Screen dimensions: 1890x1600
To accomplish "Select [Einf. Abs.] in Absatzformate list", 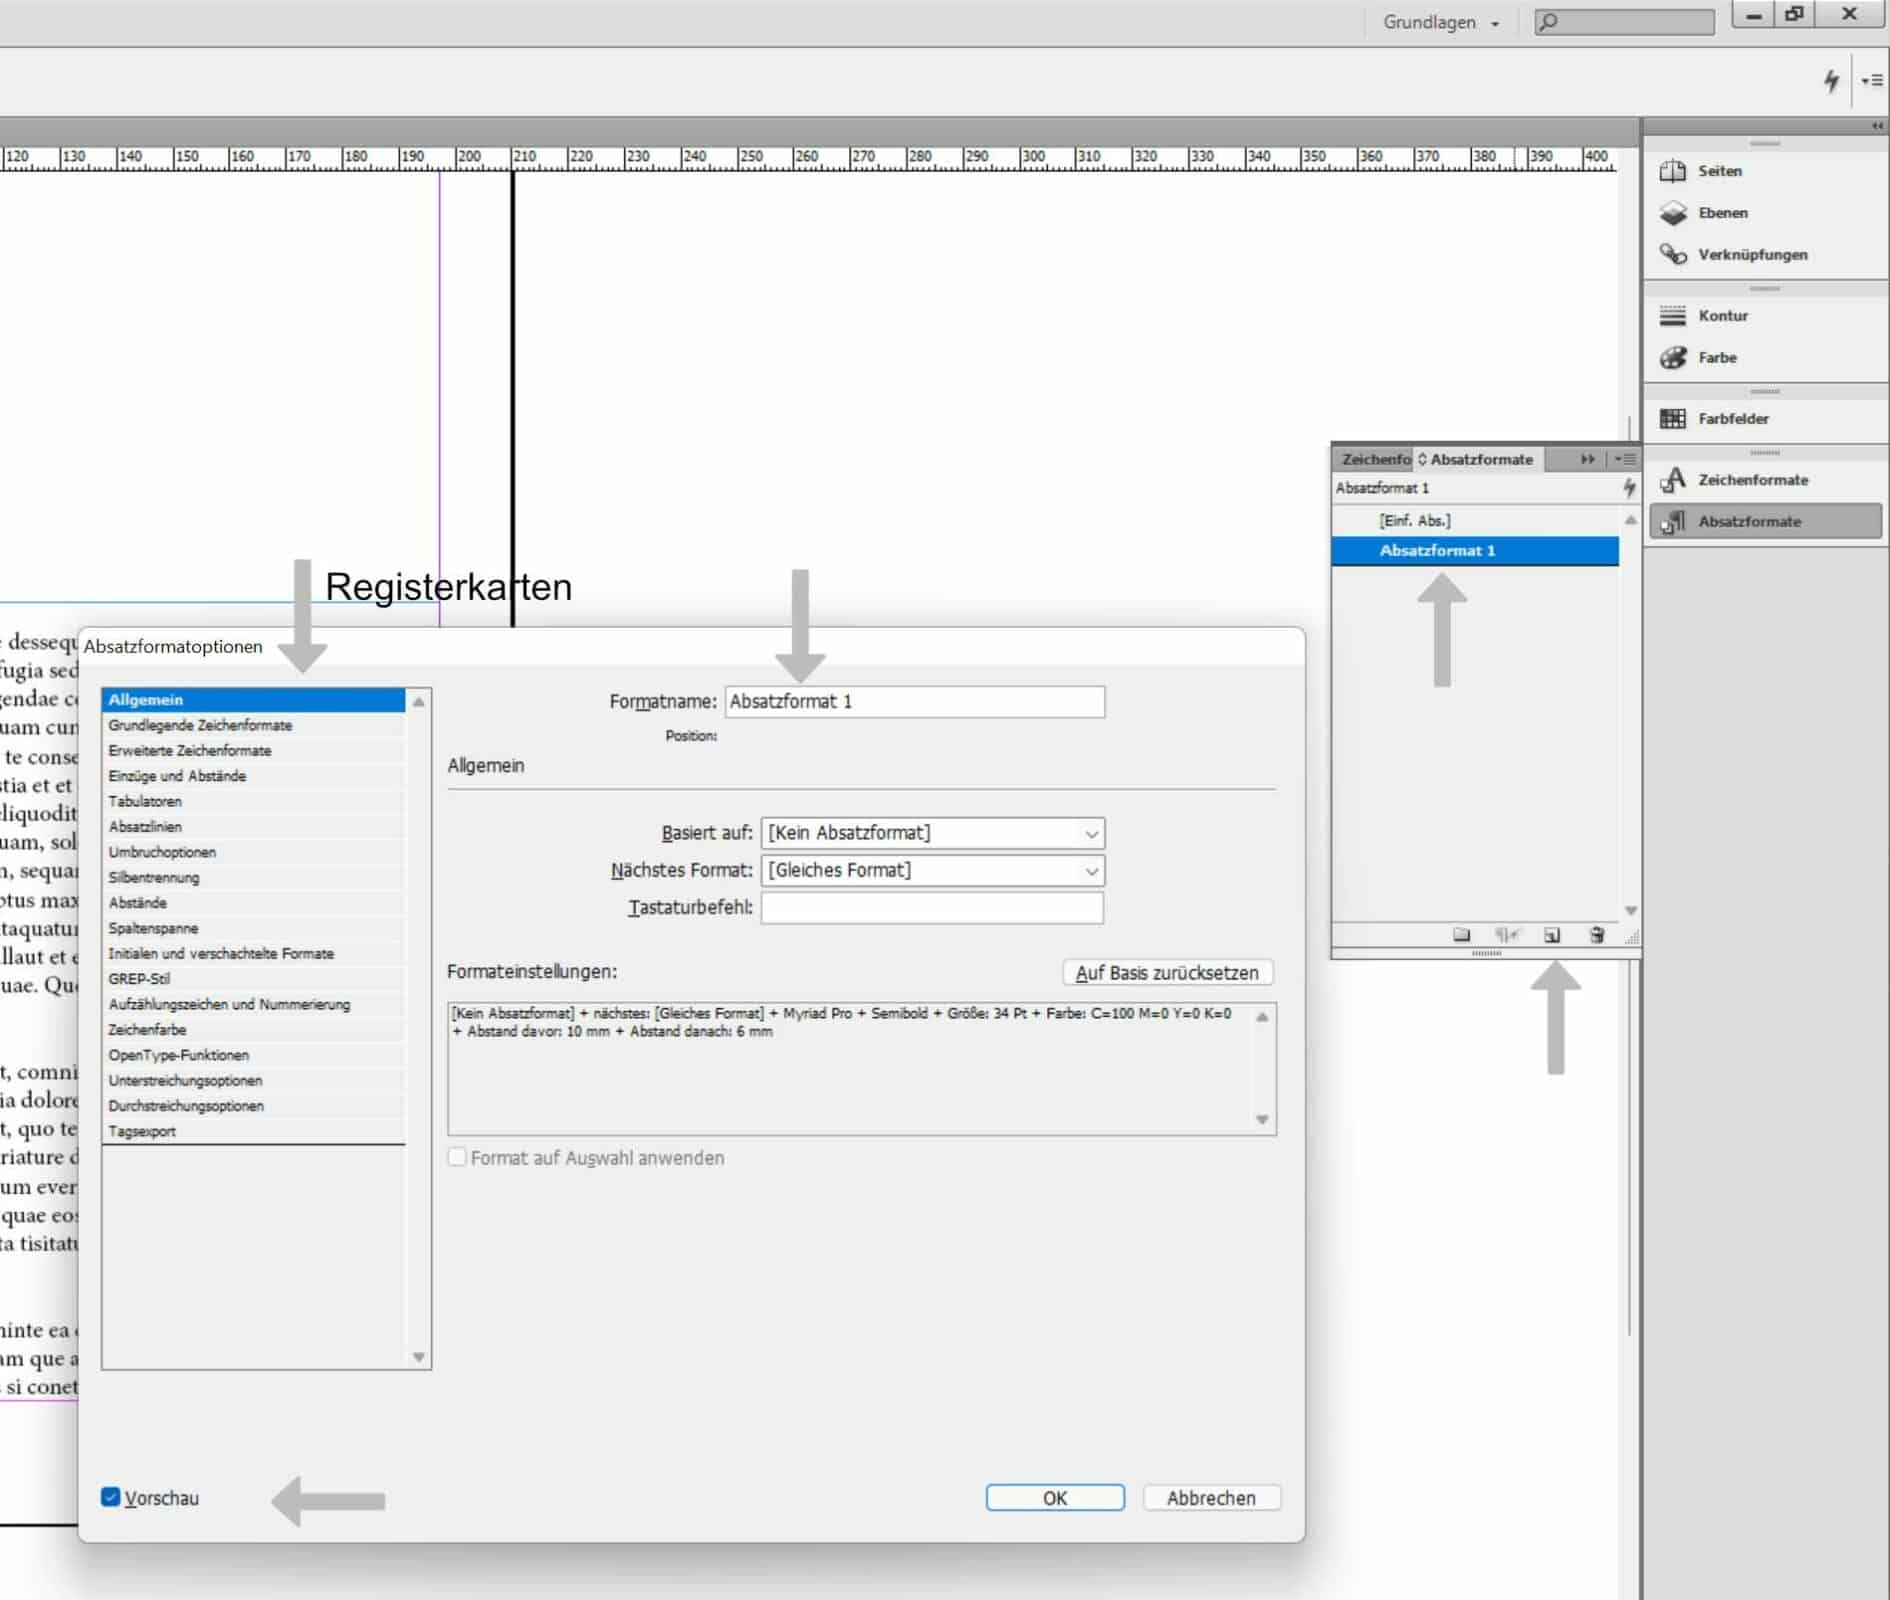I will click(1475, 520).
